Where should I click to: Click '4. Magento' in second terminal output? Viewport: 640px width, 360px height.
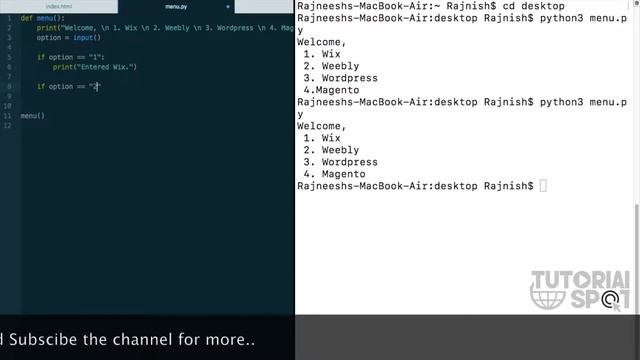(334, 174)
